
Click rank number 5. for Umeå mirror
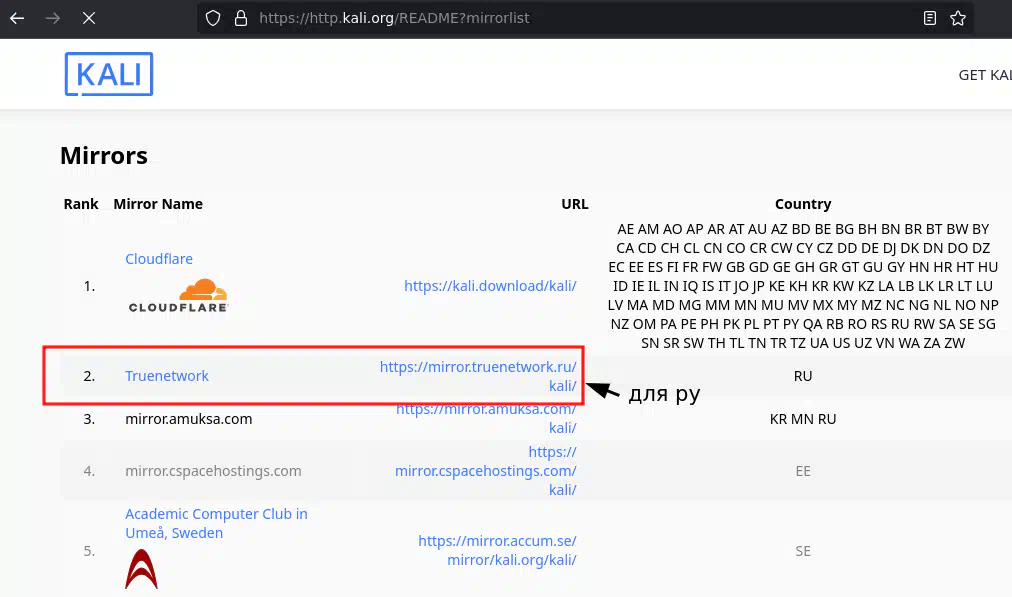tap(89, 551)
